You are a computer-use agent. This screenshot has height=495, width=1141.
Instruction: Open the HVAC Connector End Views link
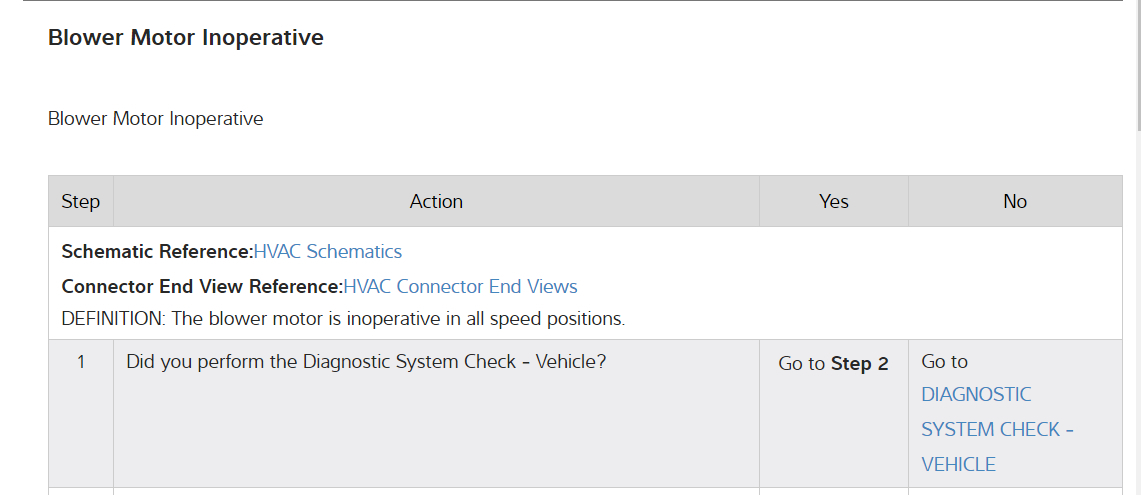coord(460,287)
